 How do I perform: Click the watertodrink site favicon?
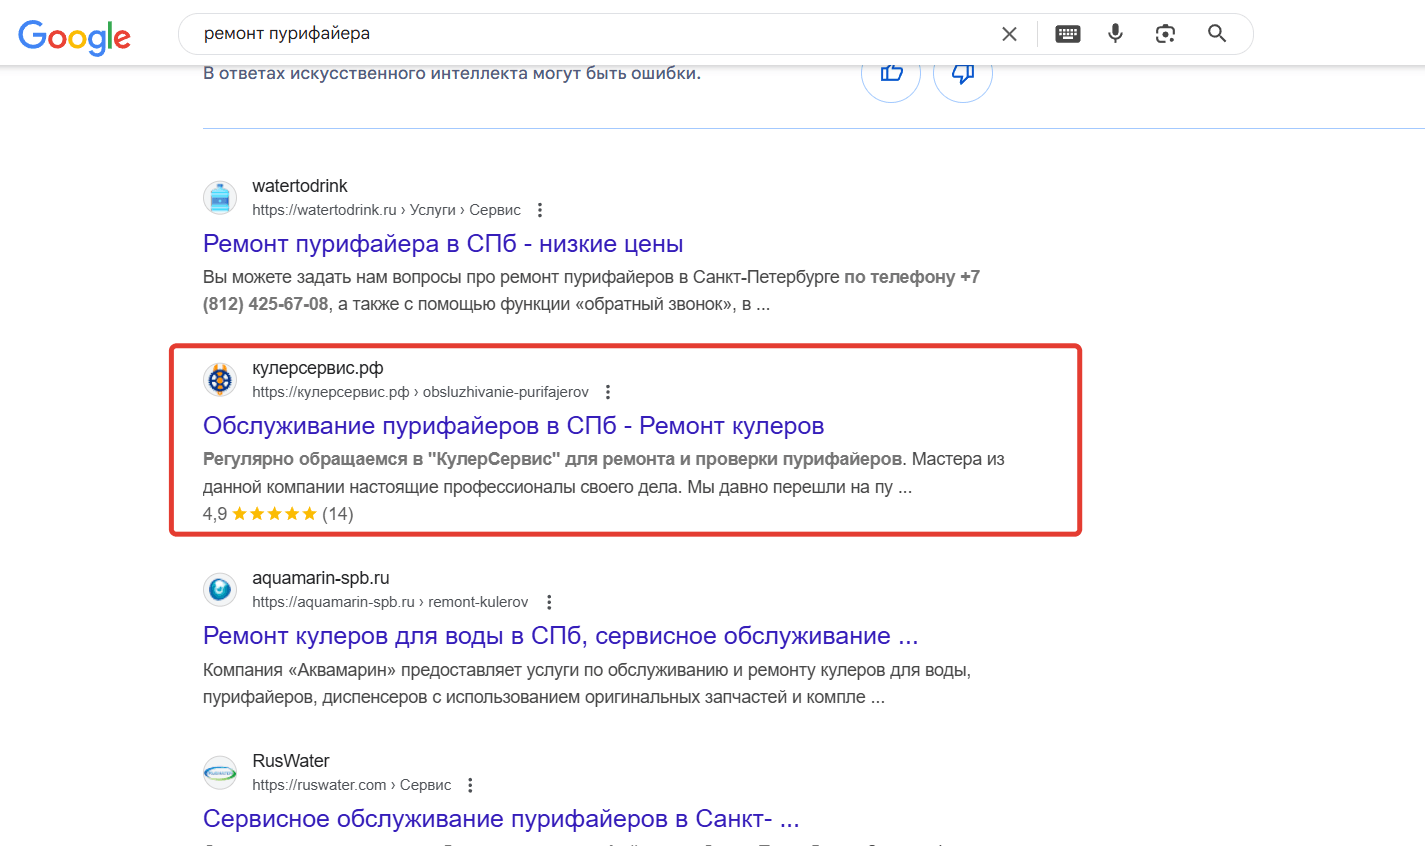220,198
